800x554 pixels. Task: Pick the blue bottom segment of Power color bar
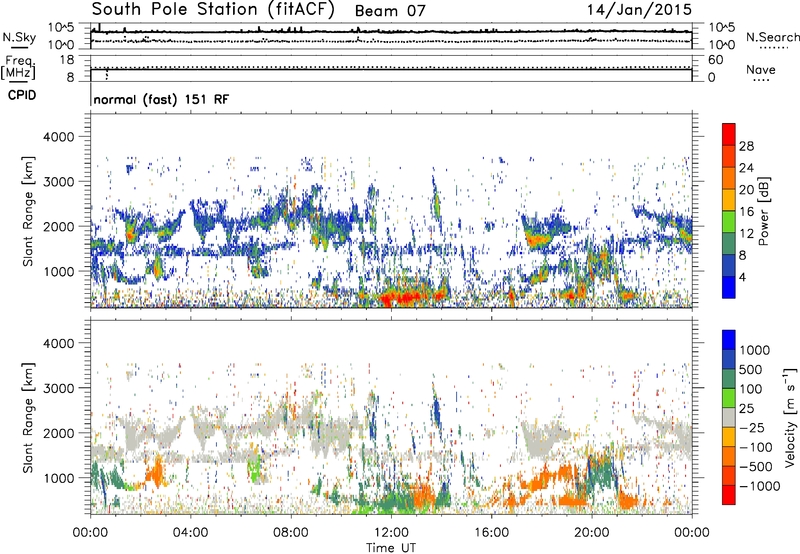click(729, 287)
